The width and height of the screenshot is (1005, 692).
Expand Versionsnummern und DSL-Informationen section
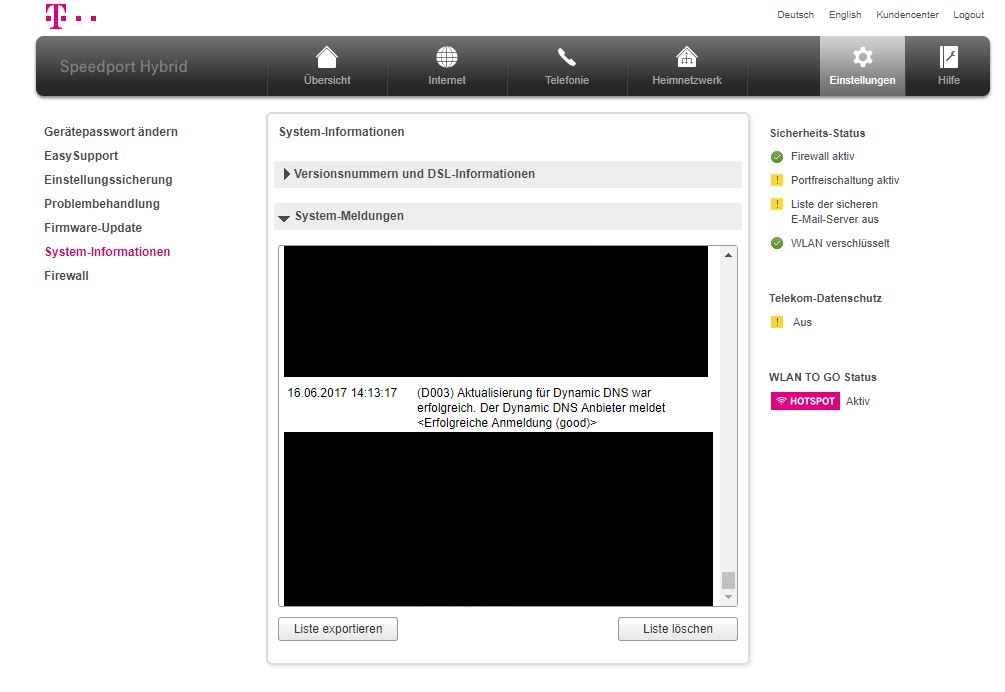tap(414, 174)
